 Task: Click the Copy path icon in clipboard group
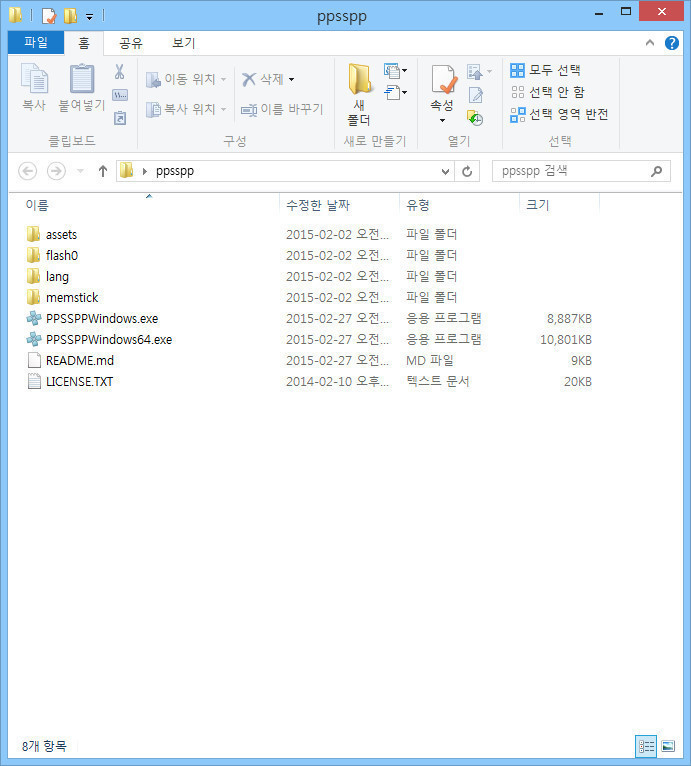click(x=120, y=95)
